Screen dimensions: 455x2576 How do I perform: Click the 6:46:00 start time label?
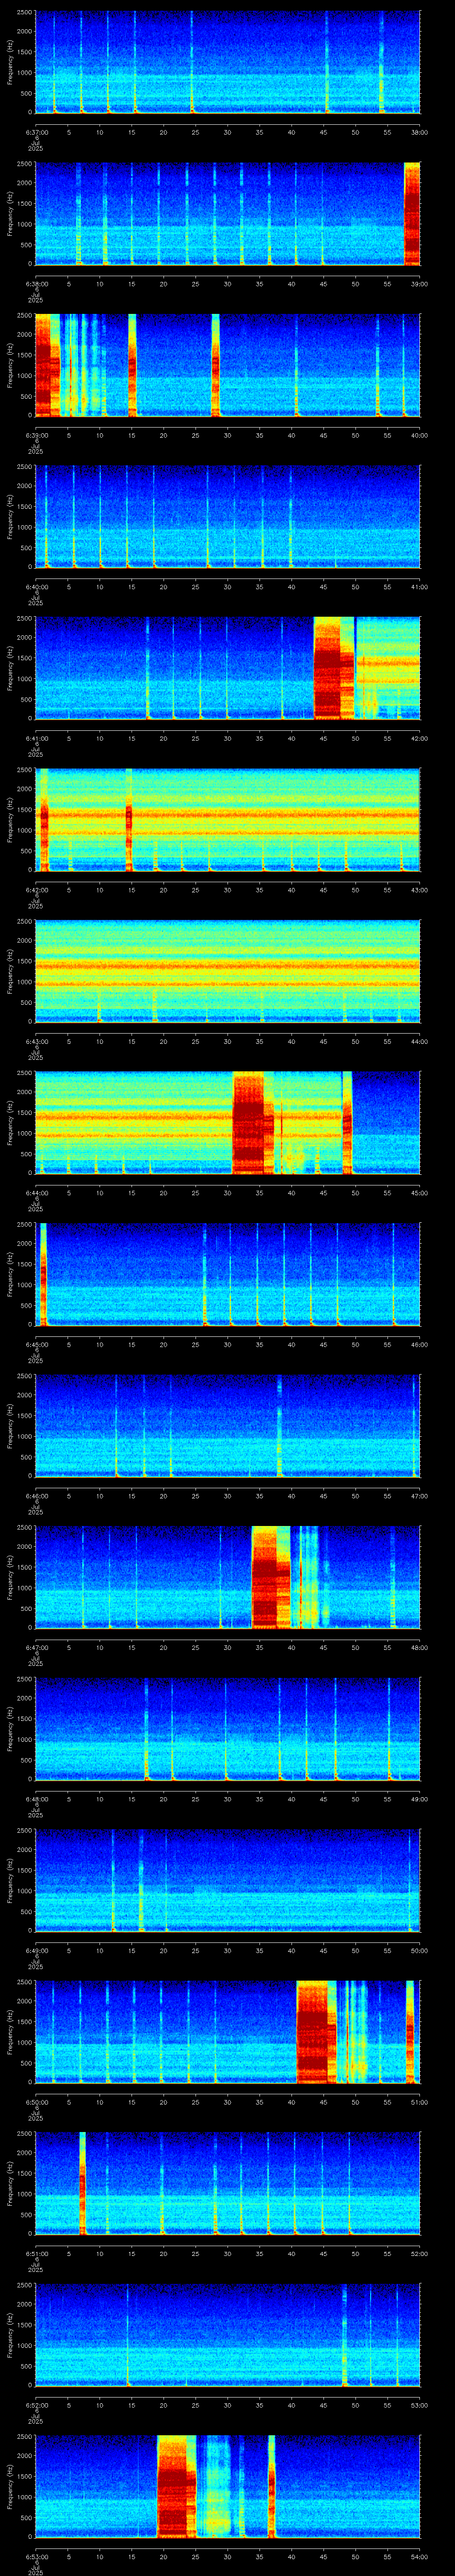point(36,1496)
